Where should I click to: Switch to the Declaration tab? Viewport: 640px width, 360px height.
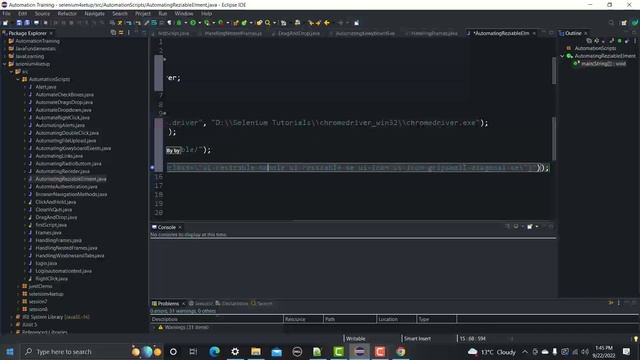pos(232,303)
